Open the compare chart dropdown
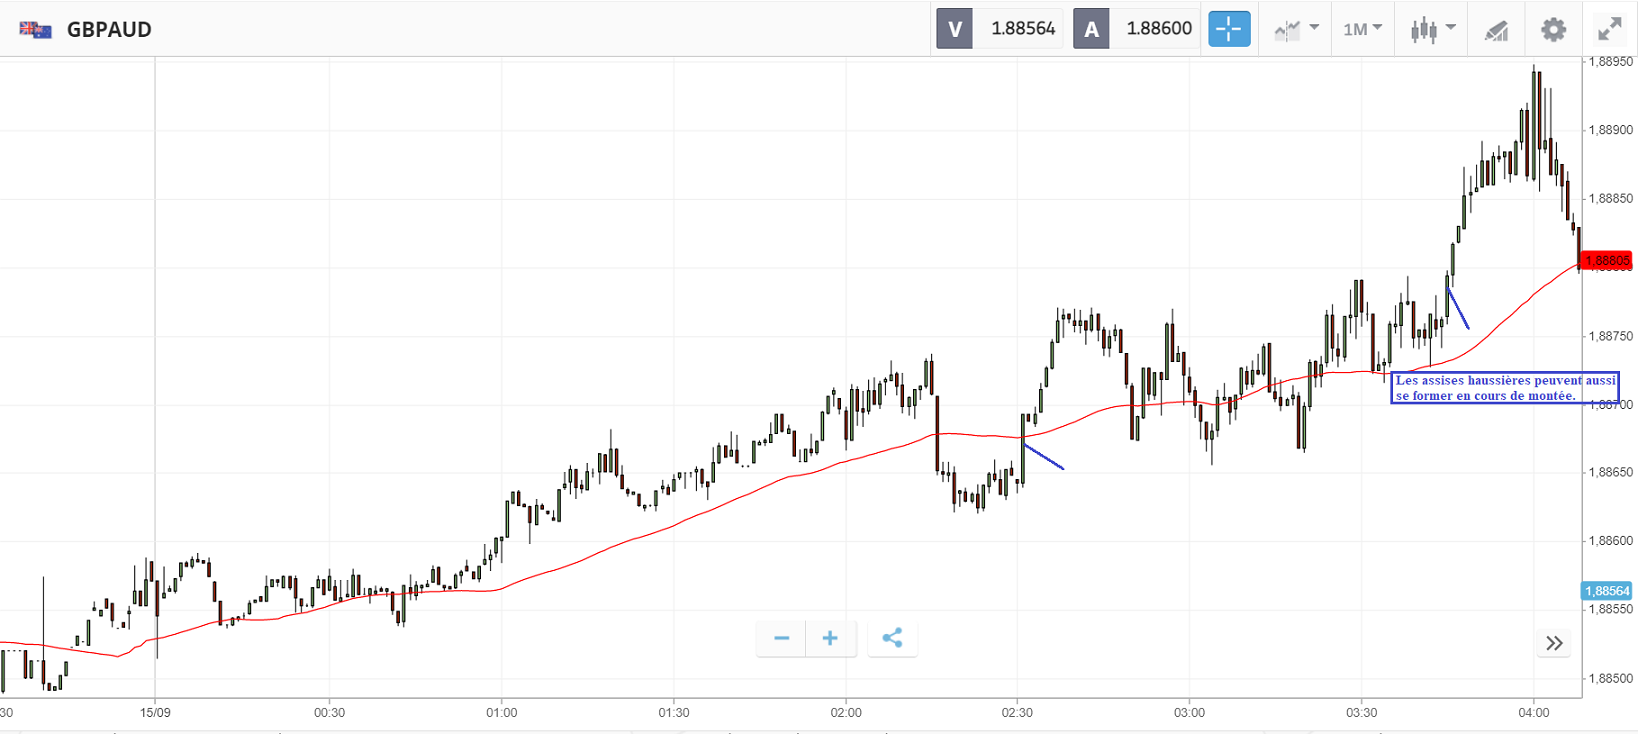 pos(1296,29)
